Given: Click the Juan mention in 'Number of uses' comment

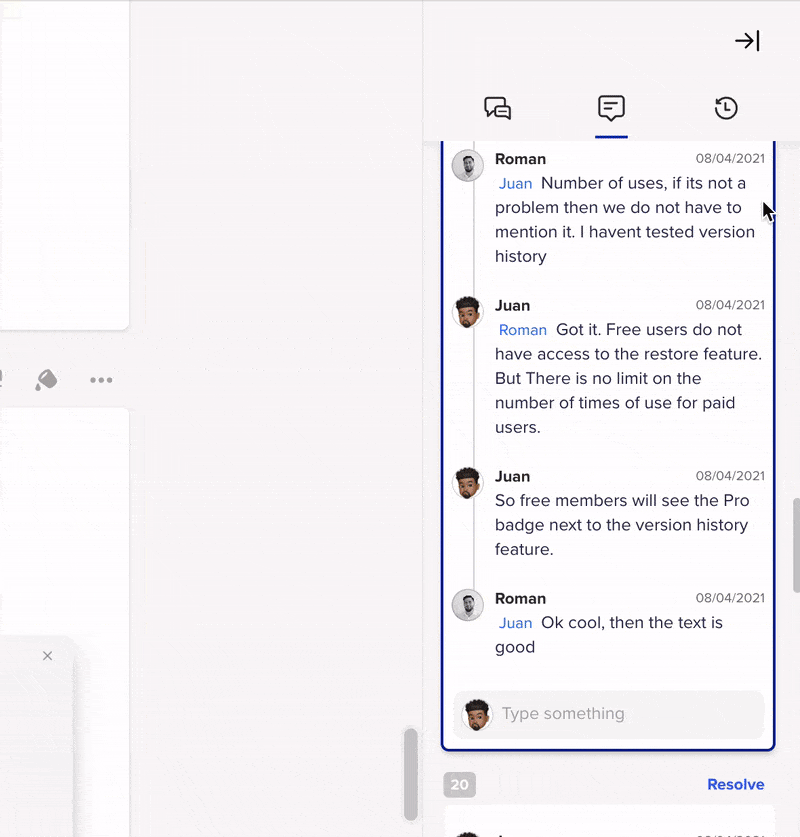Looking at the screenshot, I should coord(516,184).
